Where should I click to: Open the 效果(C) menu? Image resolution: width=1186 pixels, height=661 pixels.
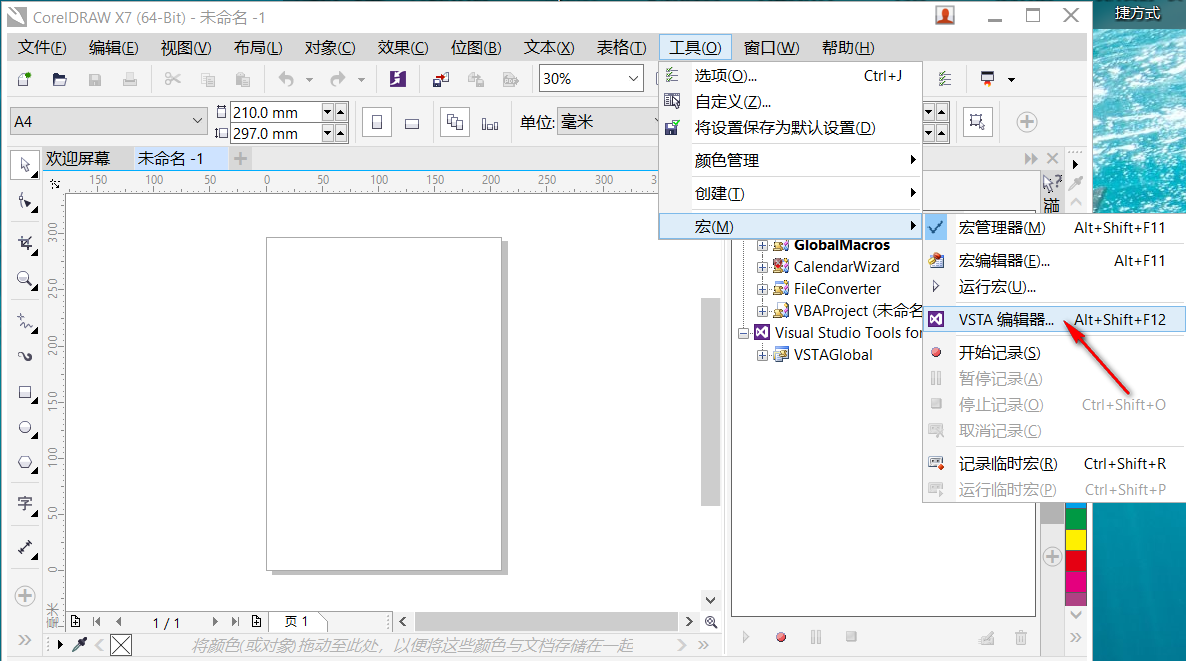[403, 48]
